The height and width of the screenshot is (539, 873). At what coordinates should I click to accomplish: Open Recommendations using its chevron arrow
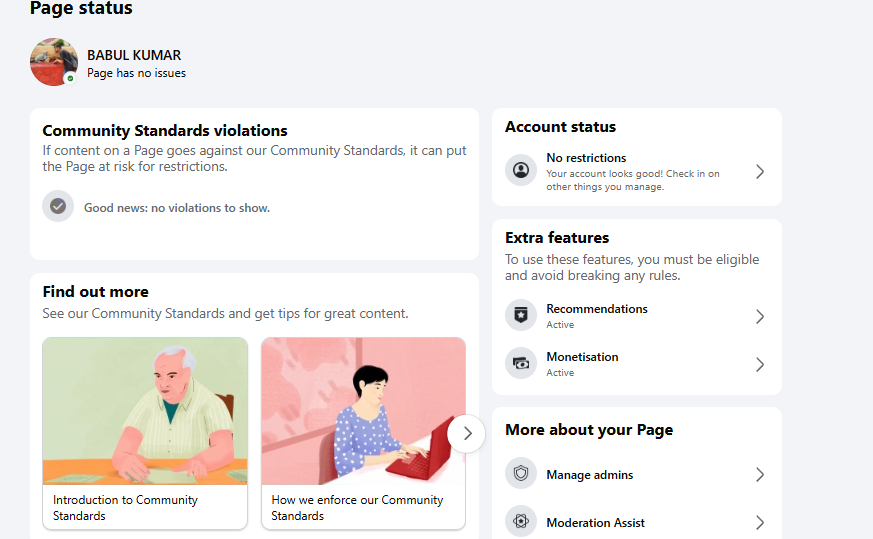tap(760, 316)
